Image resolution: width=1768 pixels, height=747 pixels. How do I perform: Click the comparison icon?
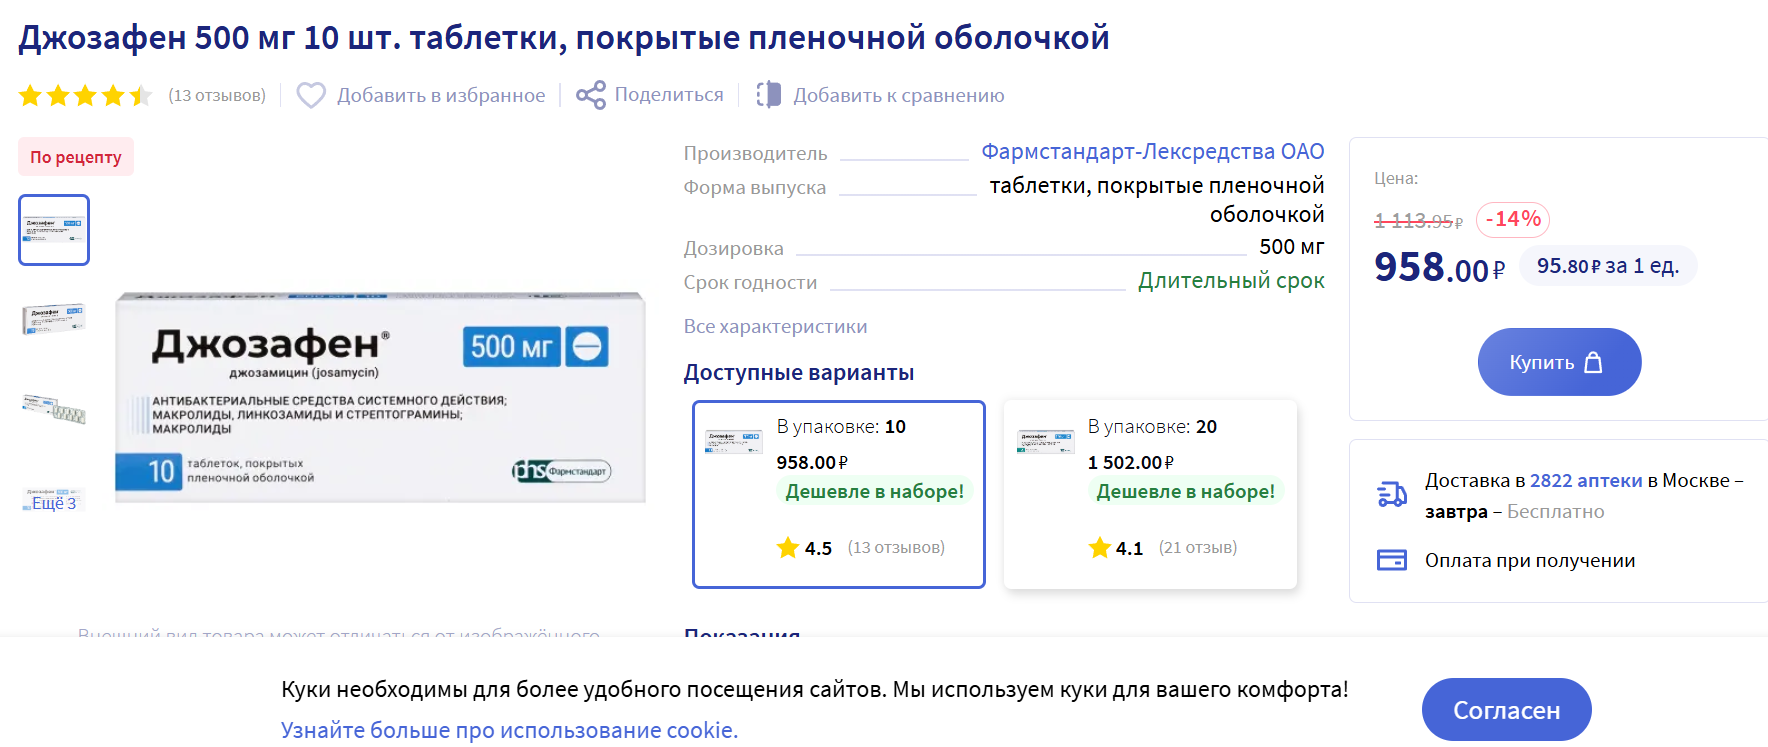click(x=768, y=94)
